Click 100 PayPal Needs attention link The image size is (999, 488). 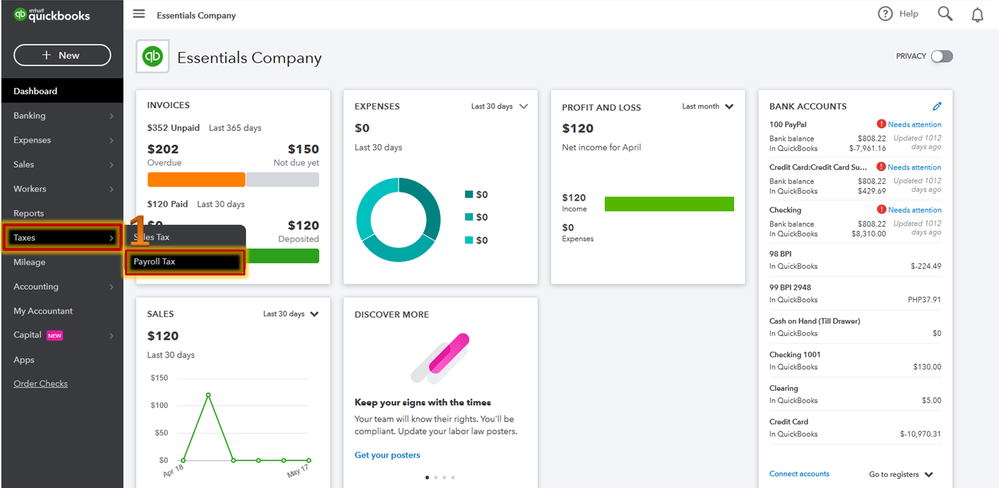(x=914, y=124)
